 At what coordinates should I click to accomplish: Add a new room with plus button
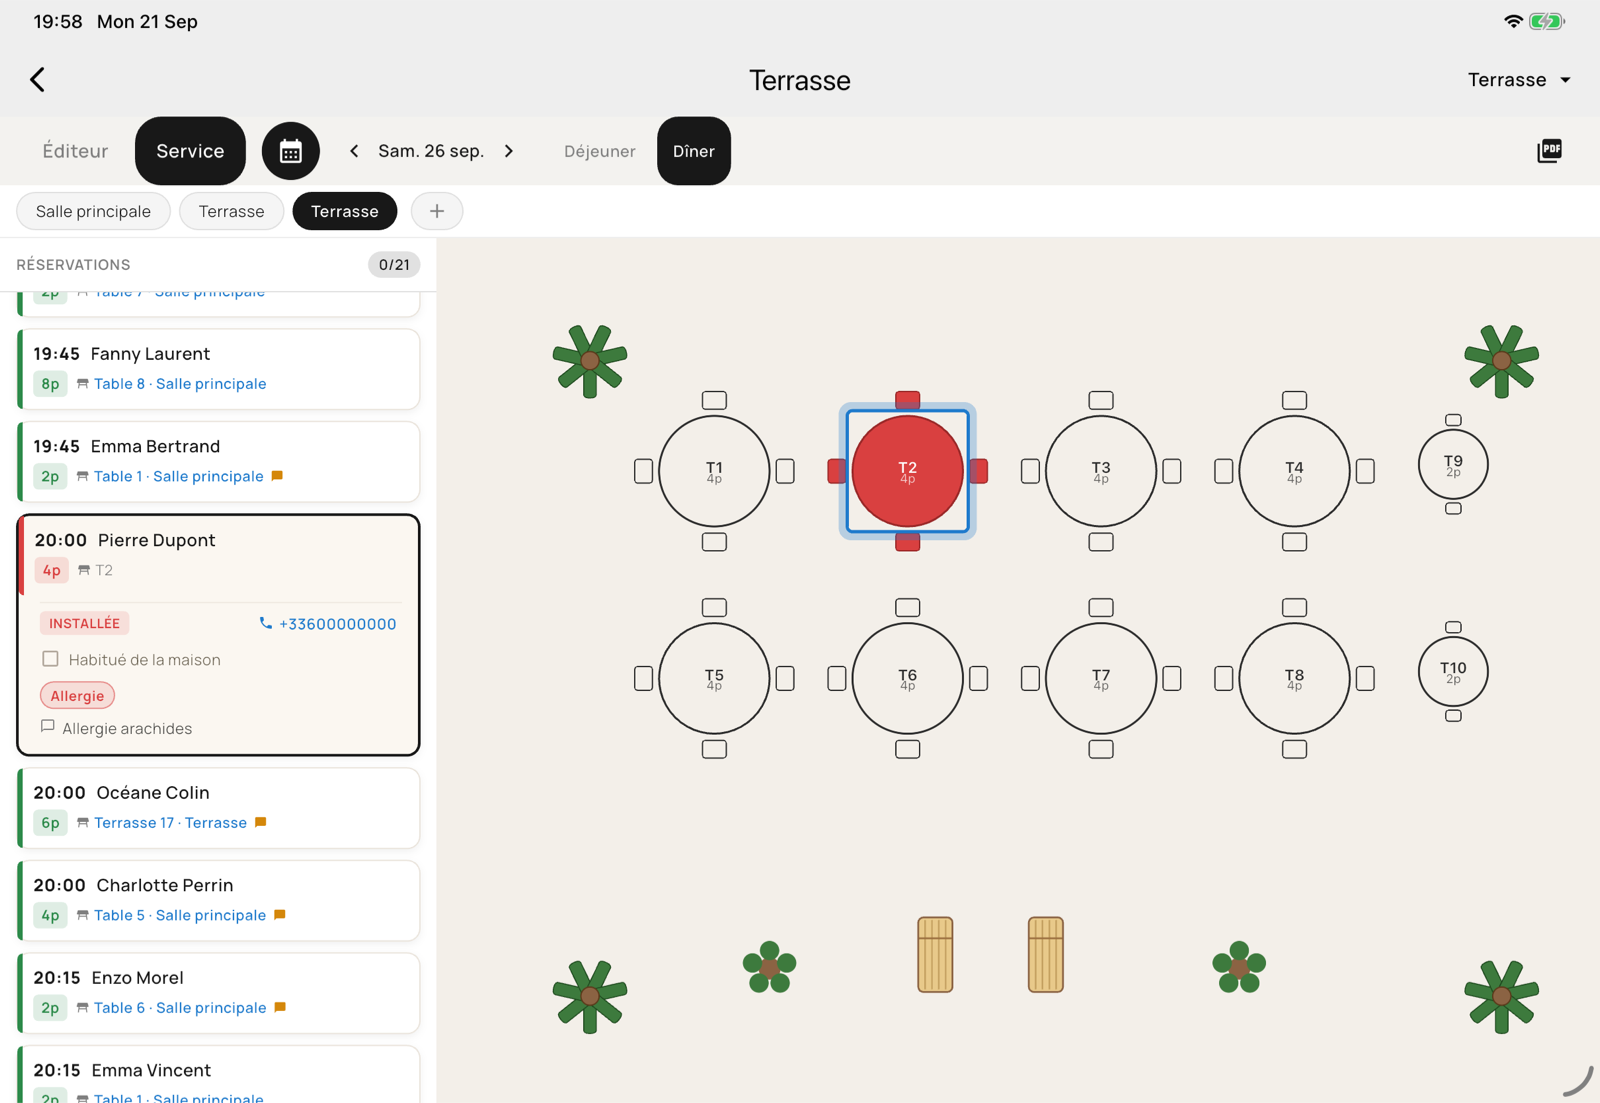pos(437,211)
